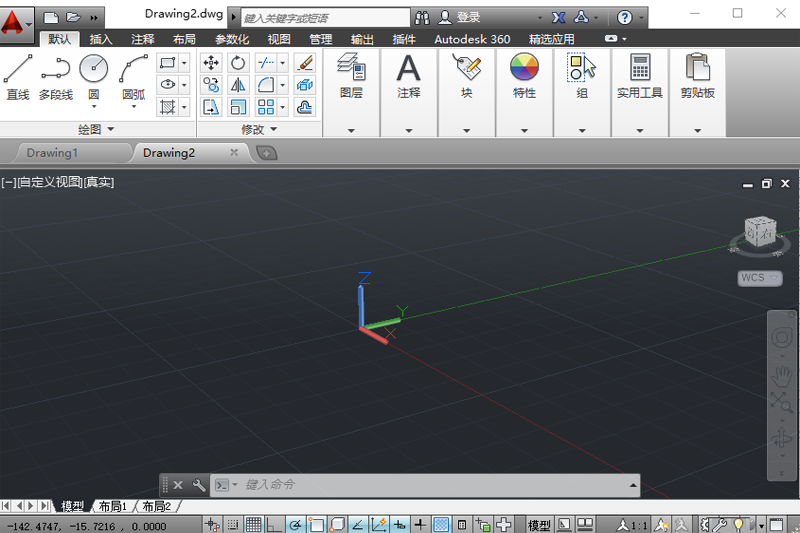Select the Mirror tool
The height and width of the screenshot is (533, 800).
pyautogui.click(x=238, y=85)
